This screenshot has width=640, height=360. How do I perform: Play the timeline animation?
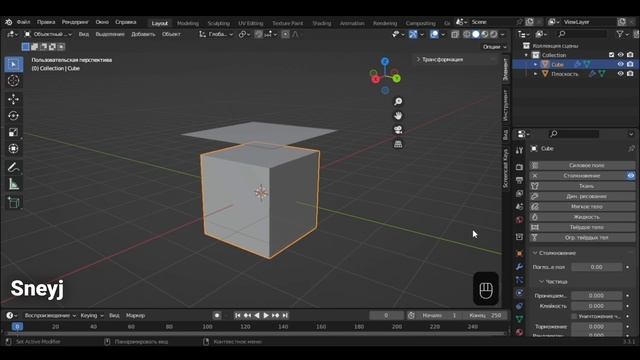click(266, 316)
